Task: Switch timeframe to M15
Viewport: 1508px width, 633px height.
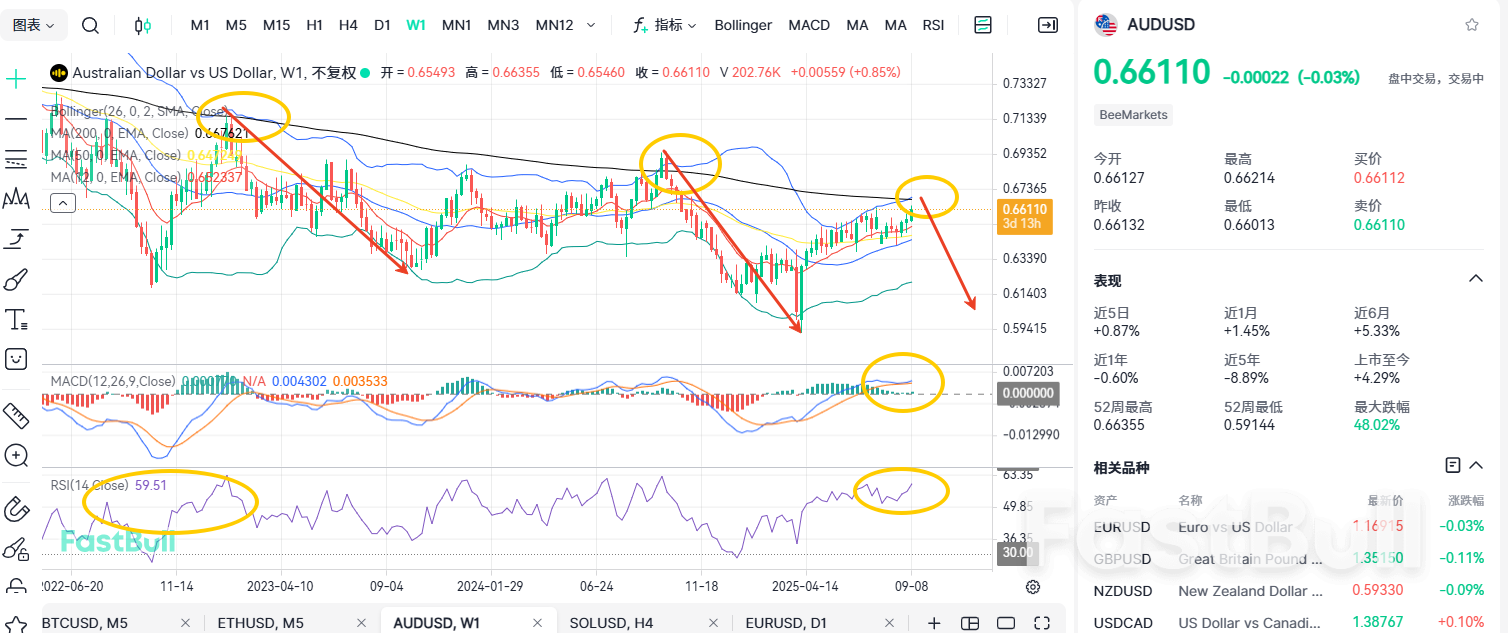Action: pyautogui.click(x=276, y=25)
